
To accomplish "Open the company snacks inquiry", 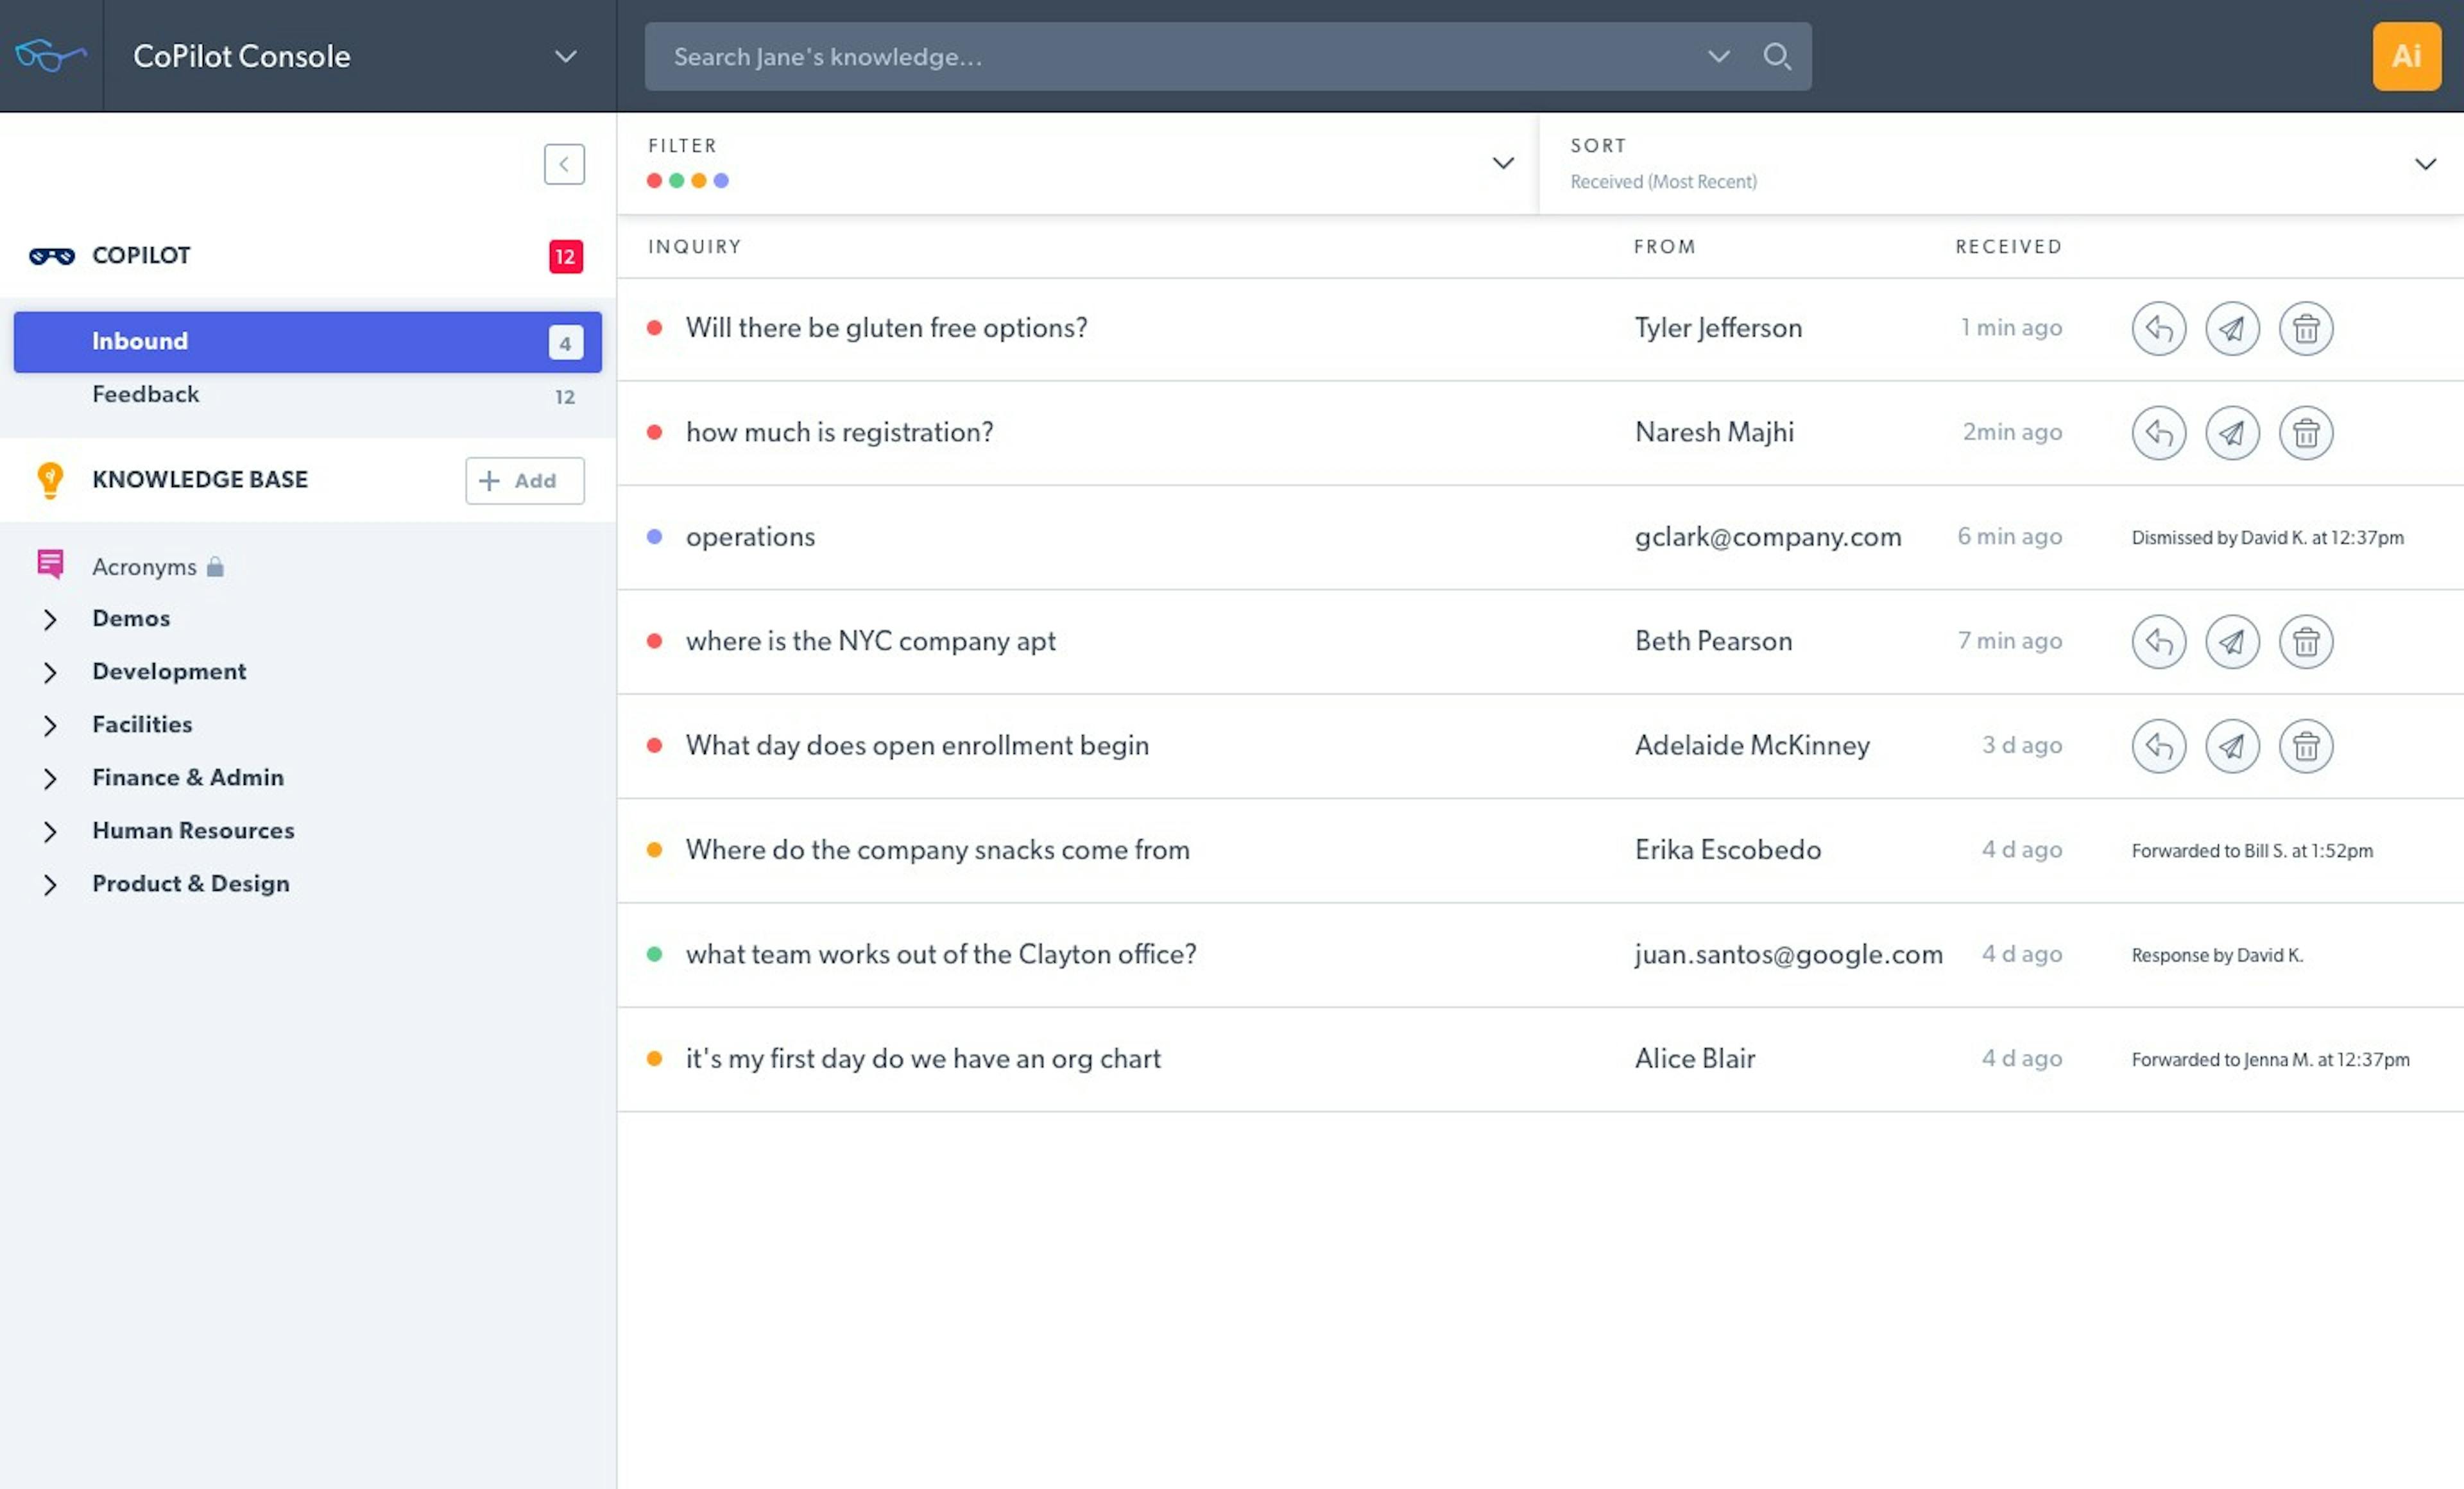I will coord(937,850).
